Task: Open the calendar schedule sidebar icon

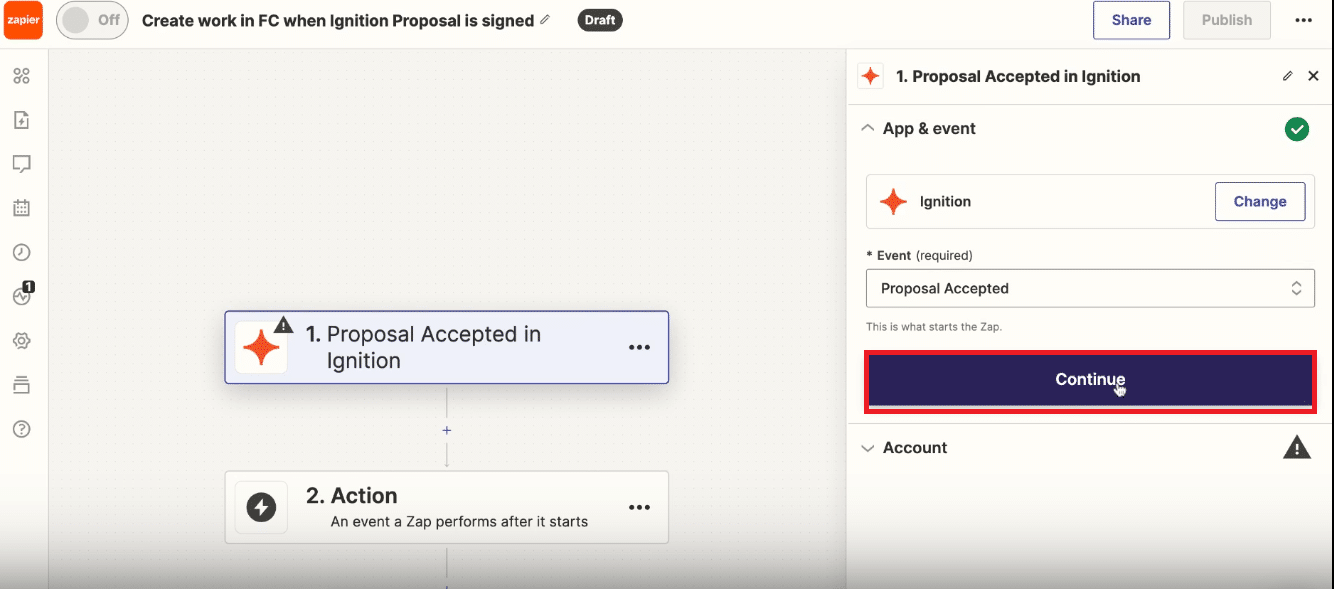Action: pos(21,208)
